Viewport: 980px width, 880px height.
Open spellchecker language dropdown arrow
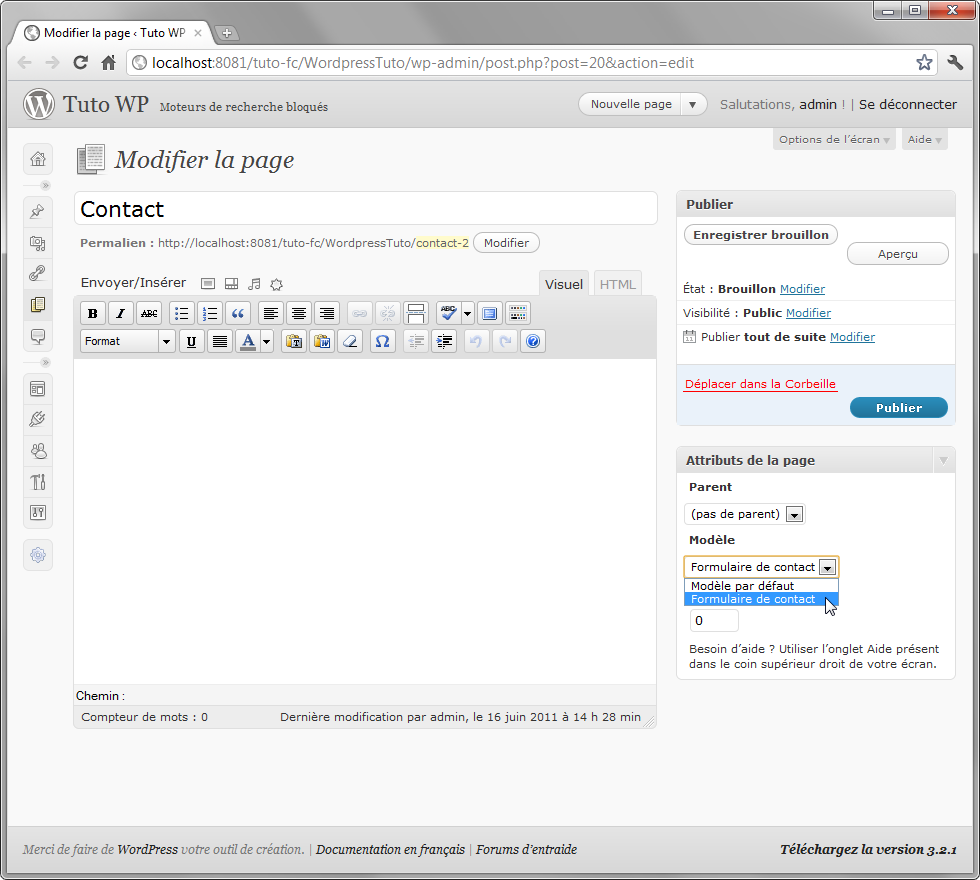pyautogui.click(x=468, y=313)
